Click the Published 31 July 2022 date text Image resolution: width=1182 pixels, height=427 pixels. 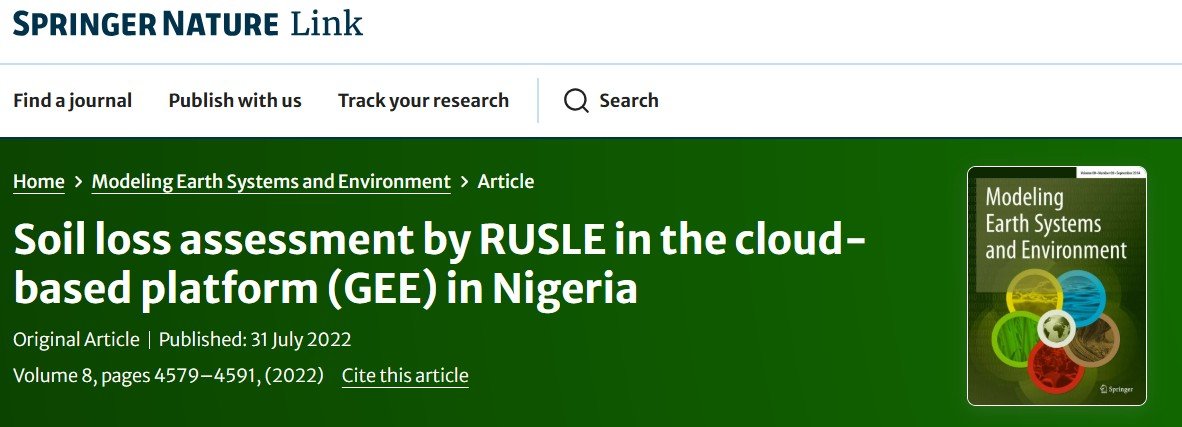[255, 339]
